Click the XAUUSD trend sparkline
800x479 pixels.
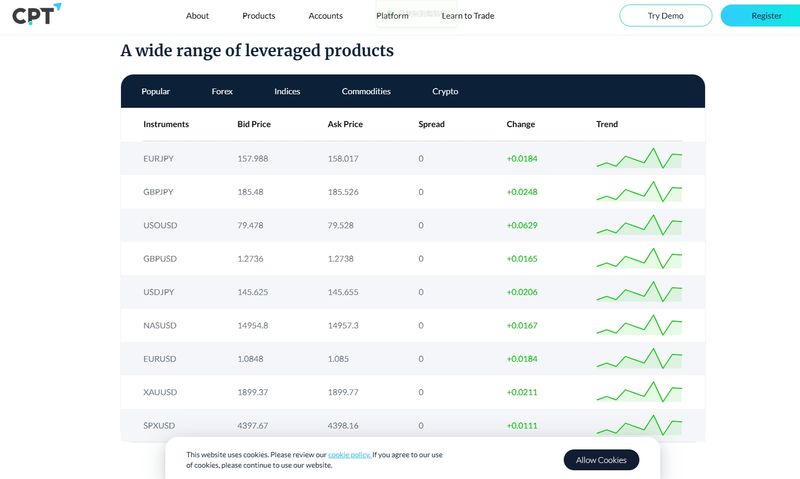pyautogui.click(x=639, y=392)
